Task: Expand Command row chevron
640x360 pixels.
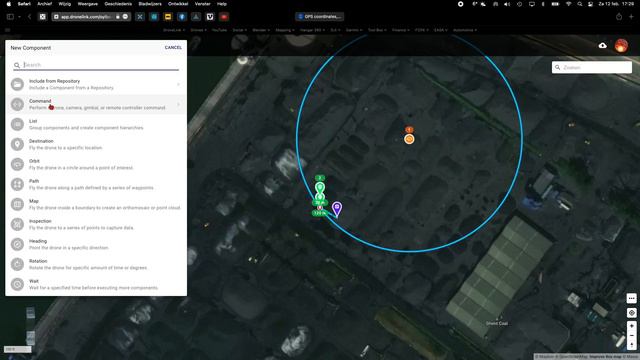Action: click(x=178, y=104)
